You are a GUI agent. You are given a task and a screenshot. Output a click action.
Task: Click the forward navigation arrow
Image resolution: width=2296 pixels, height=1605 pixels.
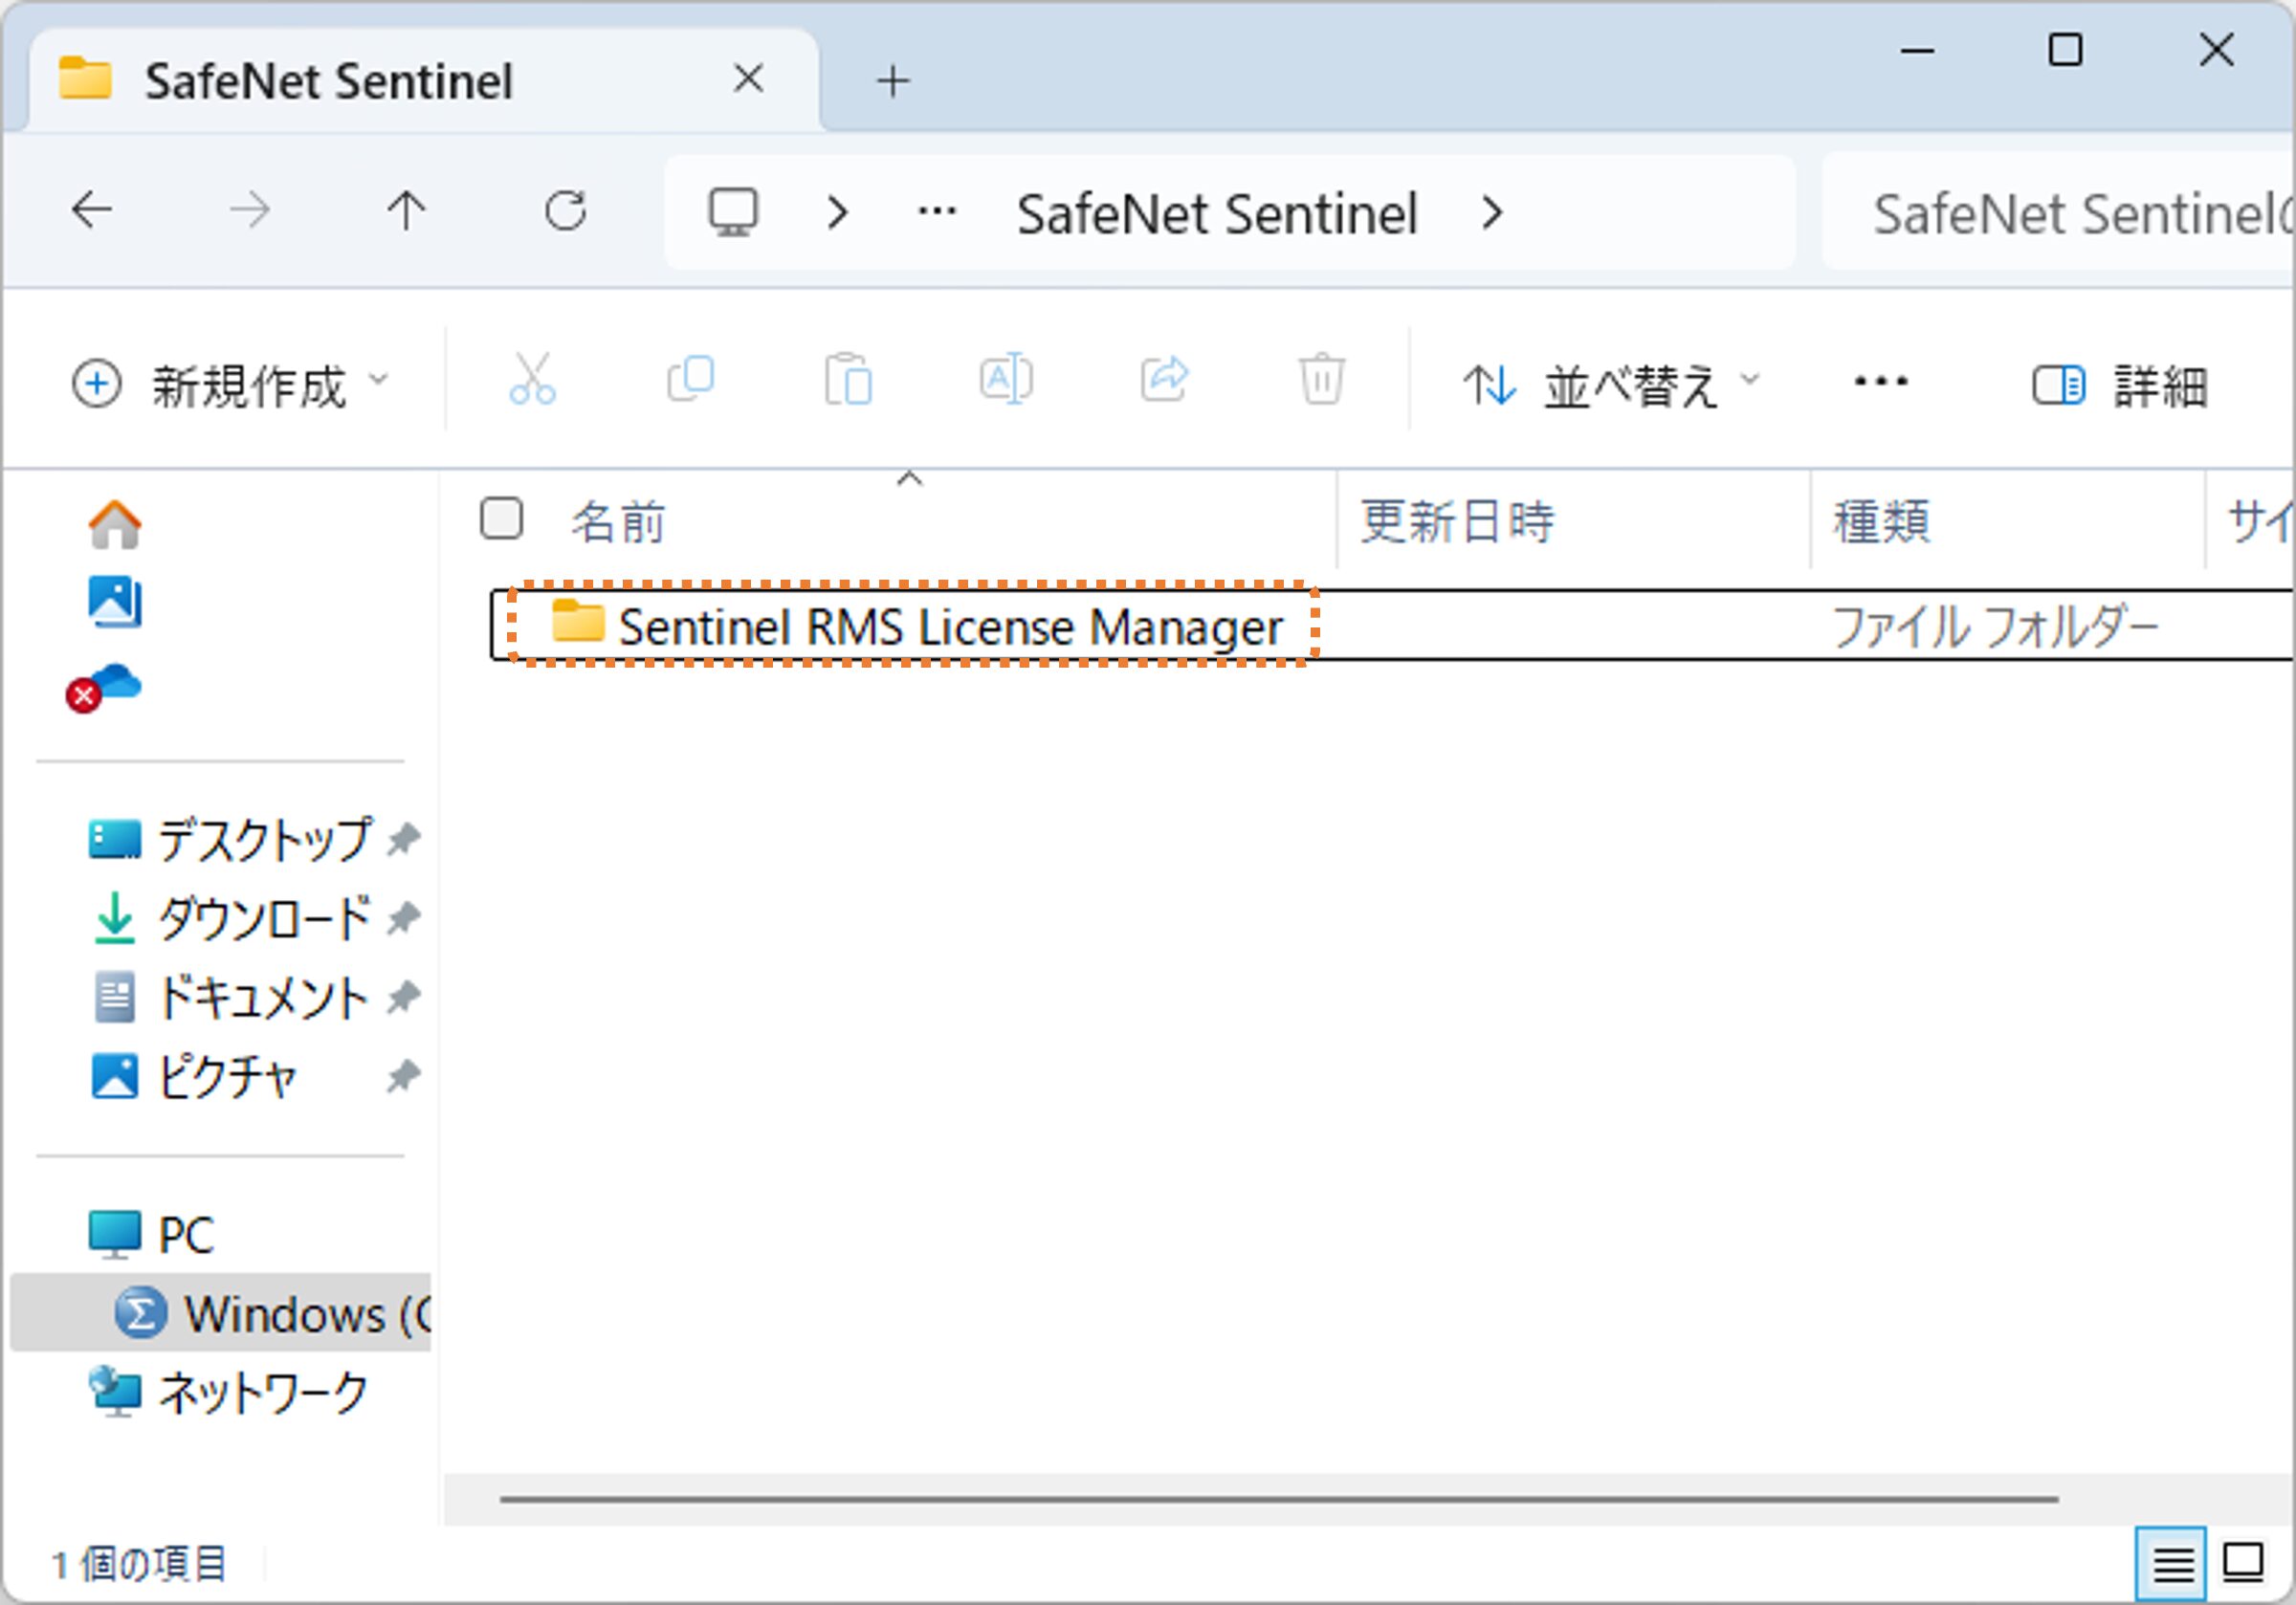point(249,211)
